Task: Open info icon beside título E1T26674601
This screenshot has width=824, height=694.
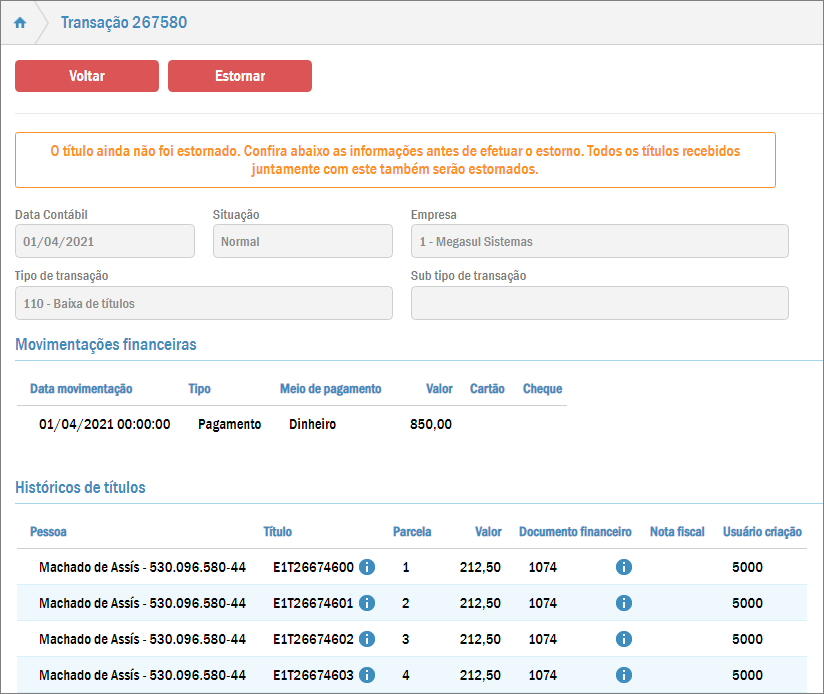Action: click(x=367, y=603)
